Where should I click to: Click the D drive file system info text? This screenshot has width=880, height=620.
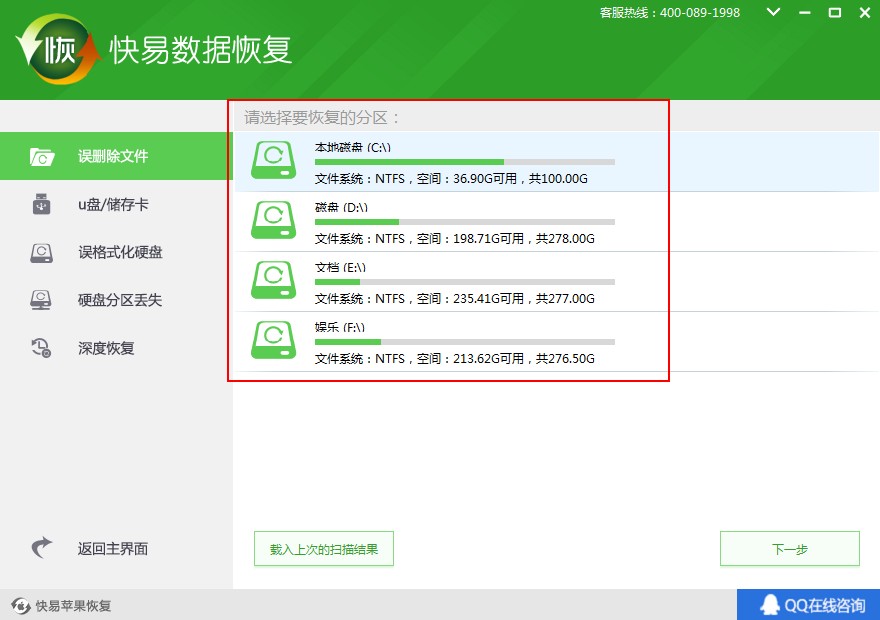pos(454,239)
